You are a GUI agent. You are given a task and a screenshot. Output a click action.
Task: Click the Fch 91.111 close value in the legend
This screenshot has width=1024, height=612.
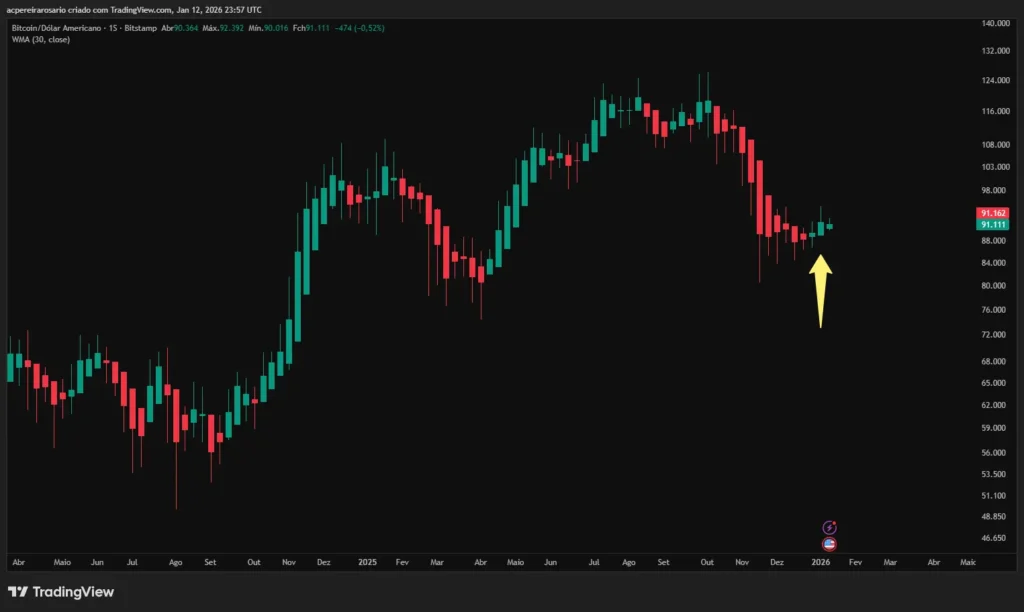coord(310,29)
